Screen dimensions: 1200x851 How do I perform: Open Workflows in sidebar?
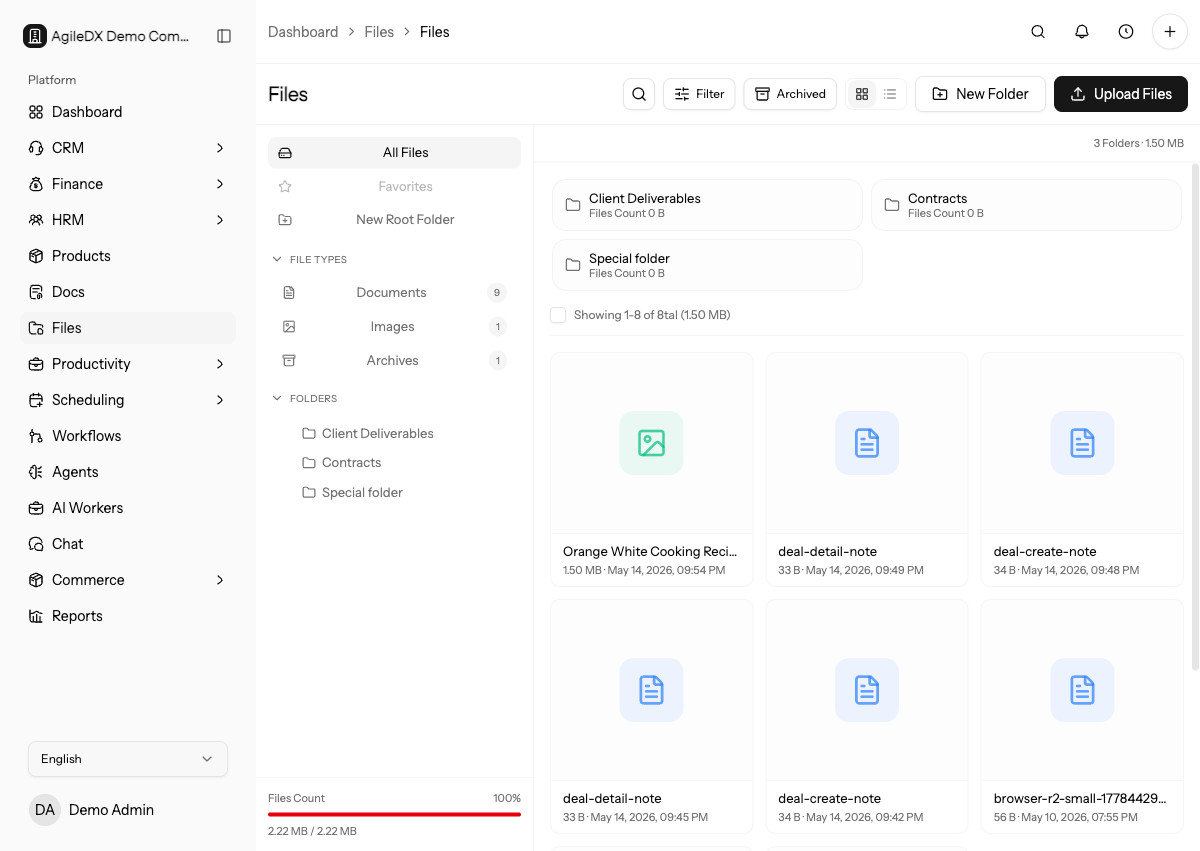coord(128,436)
